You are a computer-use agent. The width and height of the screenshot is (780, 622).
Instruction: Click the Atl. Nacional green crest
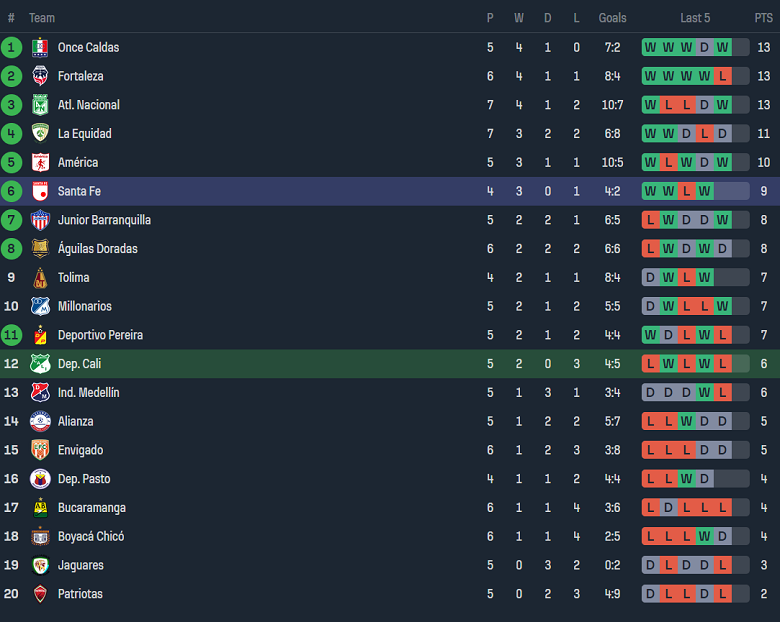pyautogui.click(x=40, y=105)
